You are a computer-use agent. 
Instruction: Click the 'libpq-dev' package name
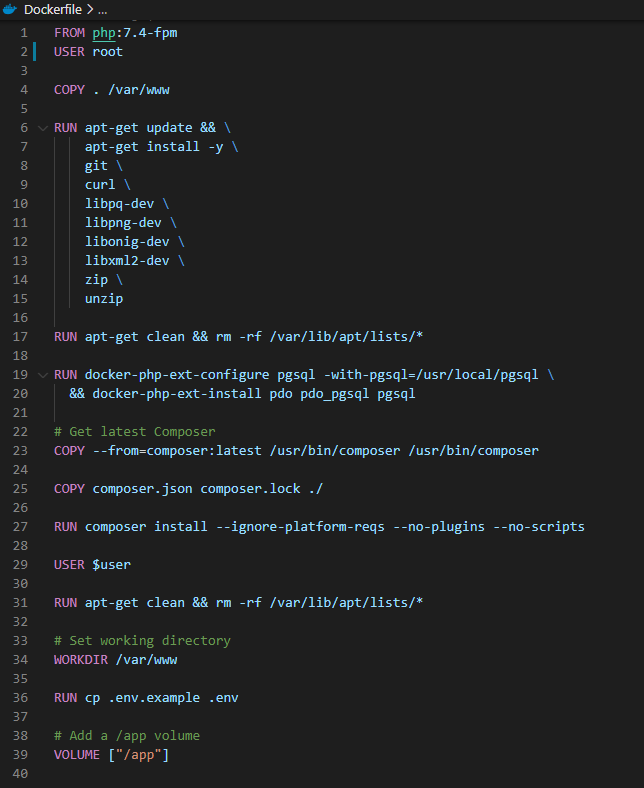point(119,204)
